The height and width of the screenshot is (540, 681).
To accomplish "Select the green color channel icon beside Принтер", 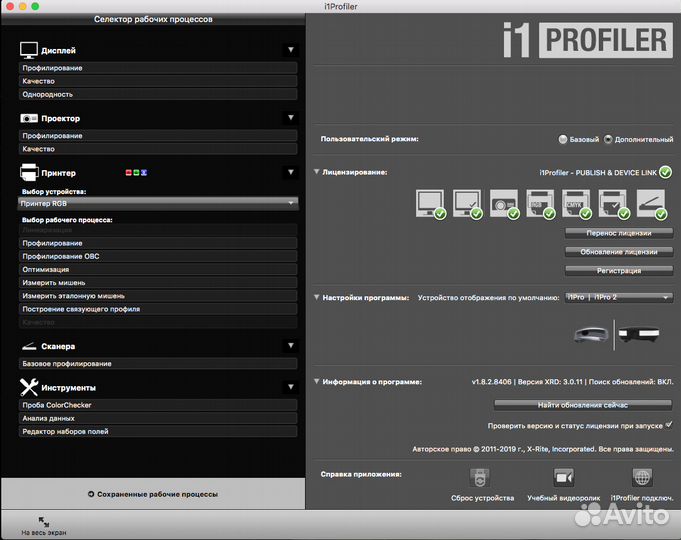I will click(x=136, y=172).
